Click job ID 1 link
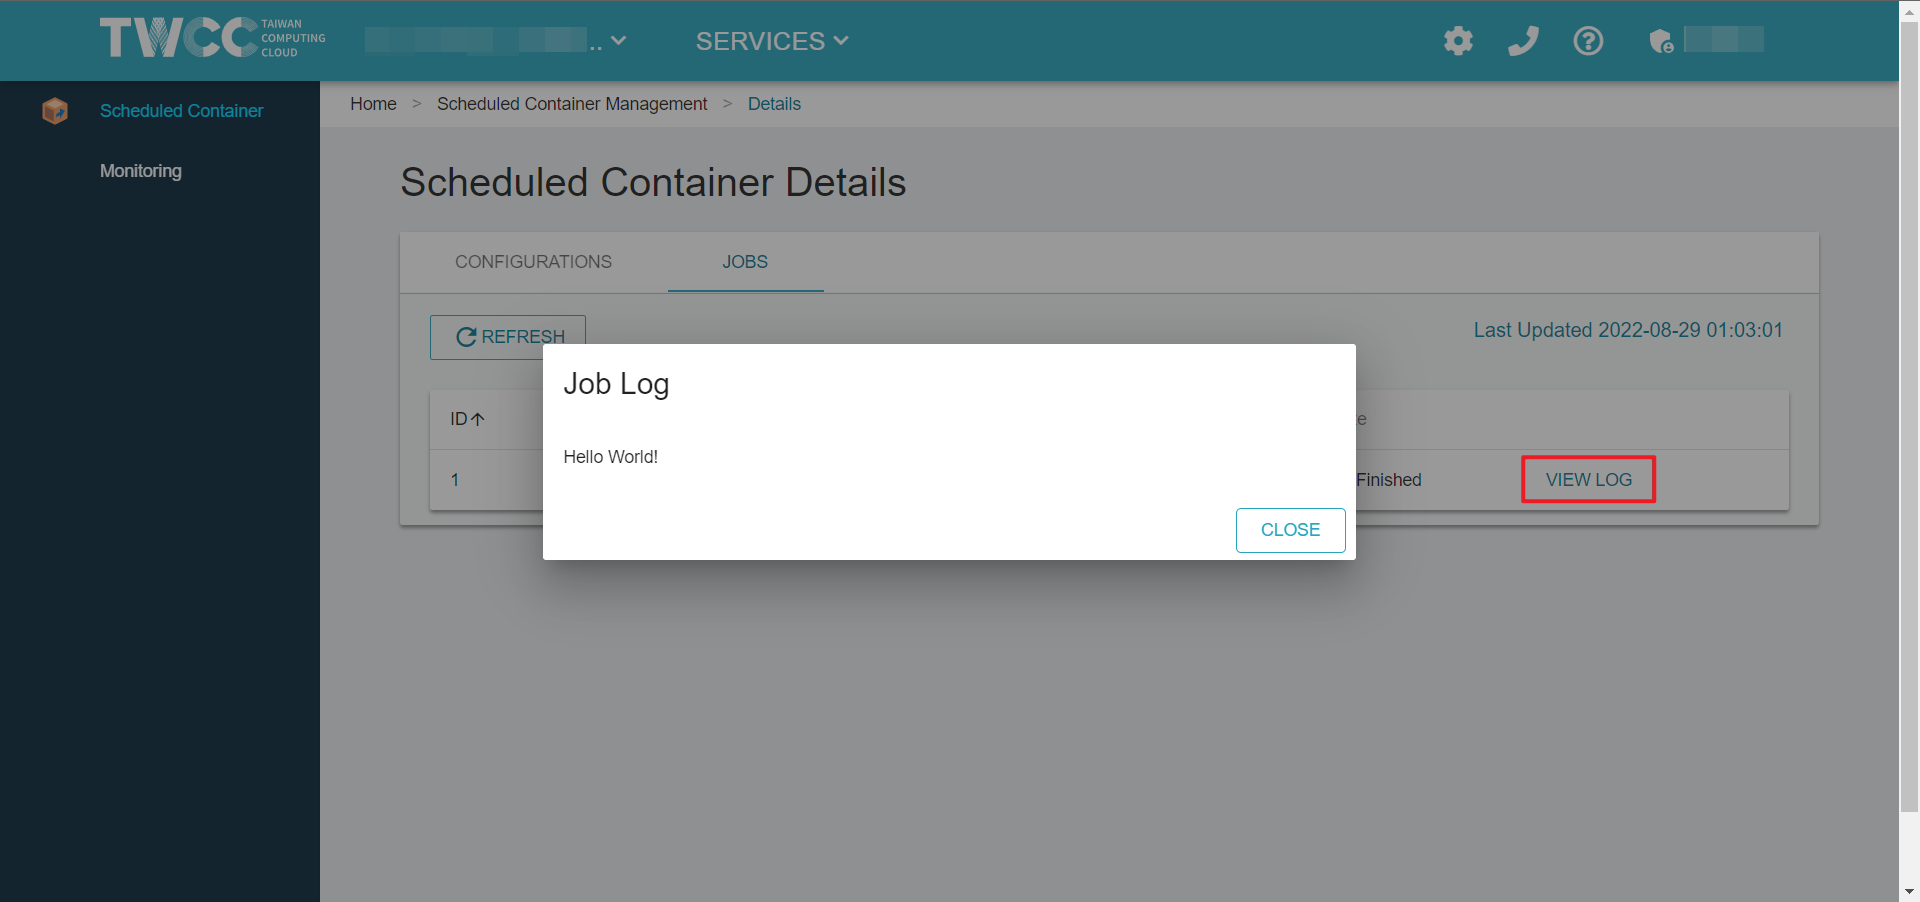Screen dimensions: 1920x902 tap(455, 480)
